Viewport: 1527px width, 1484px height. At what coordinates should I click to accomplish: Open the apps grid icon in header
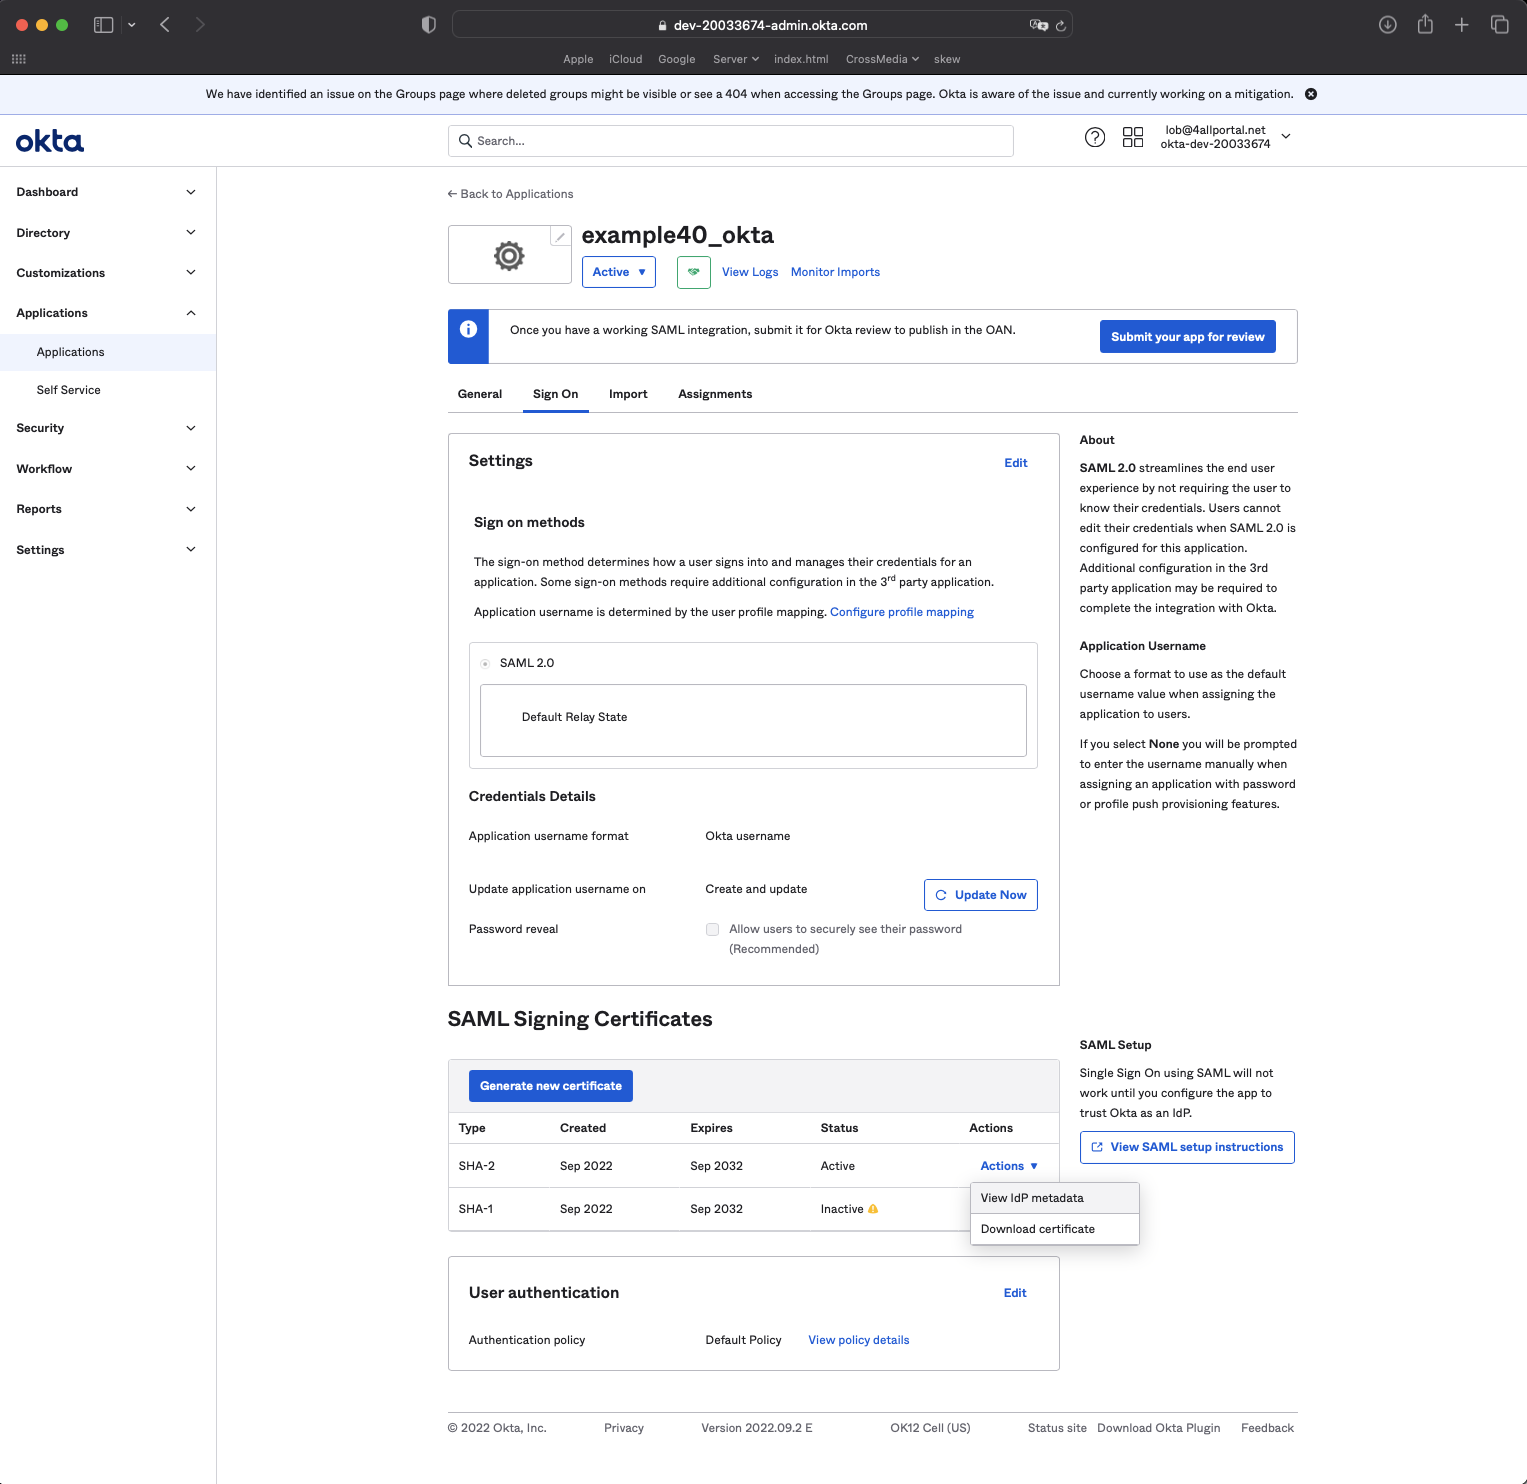pyautogui.click(x=1133, y=137)
